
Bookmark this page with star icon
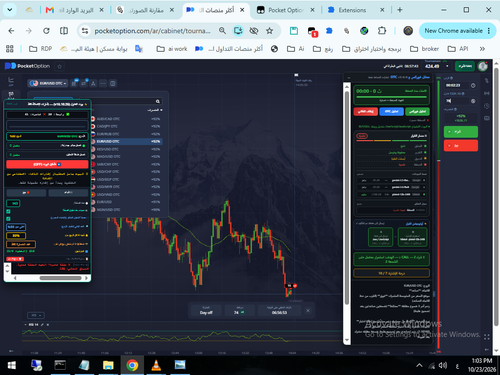[x=269, y=31]
